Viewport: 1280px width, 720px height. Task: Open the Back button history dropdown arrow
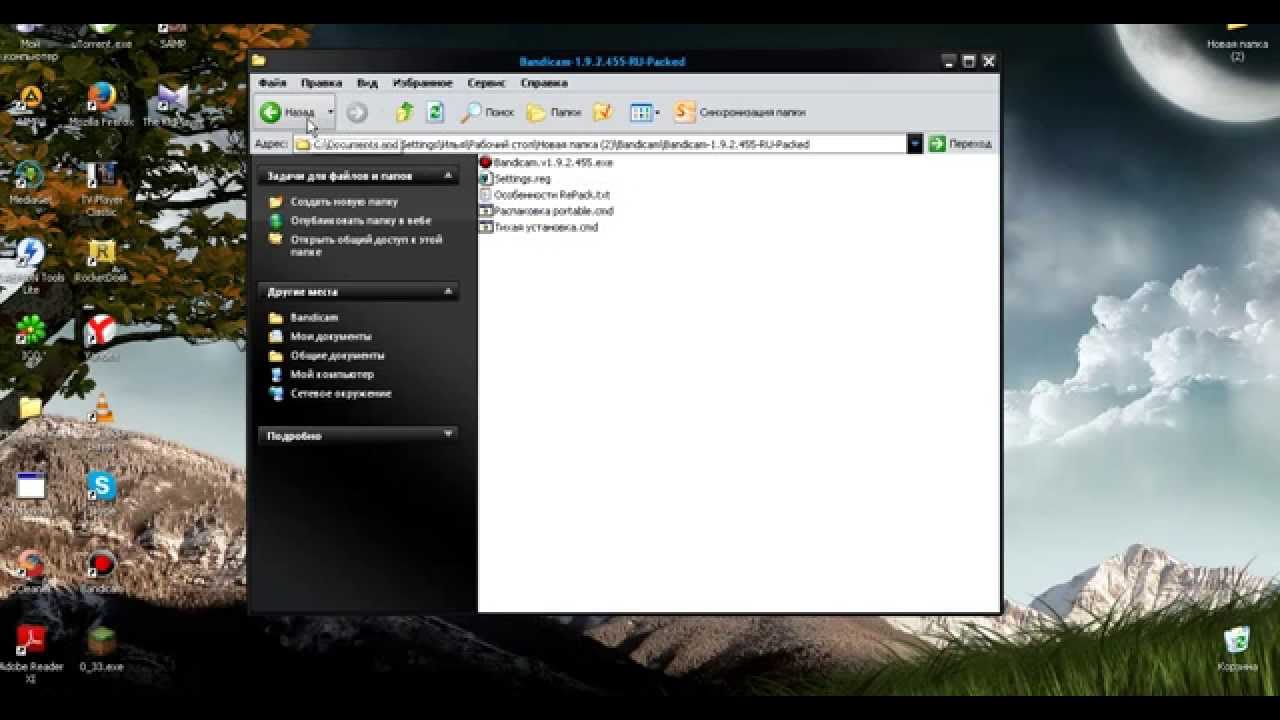coord(330,112)
